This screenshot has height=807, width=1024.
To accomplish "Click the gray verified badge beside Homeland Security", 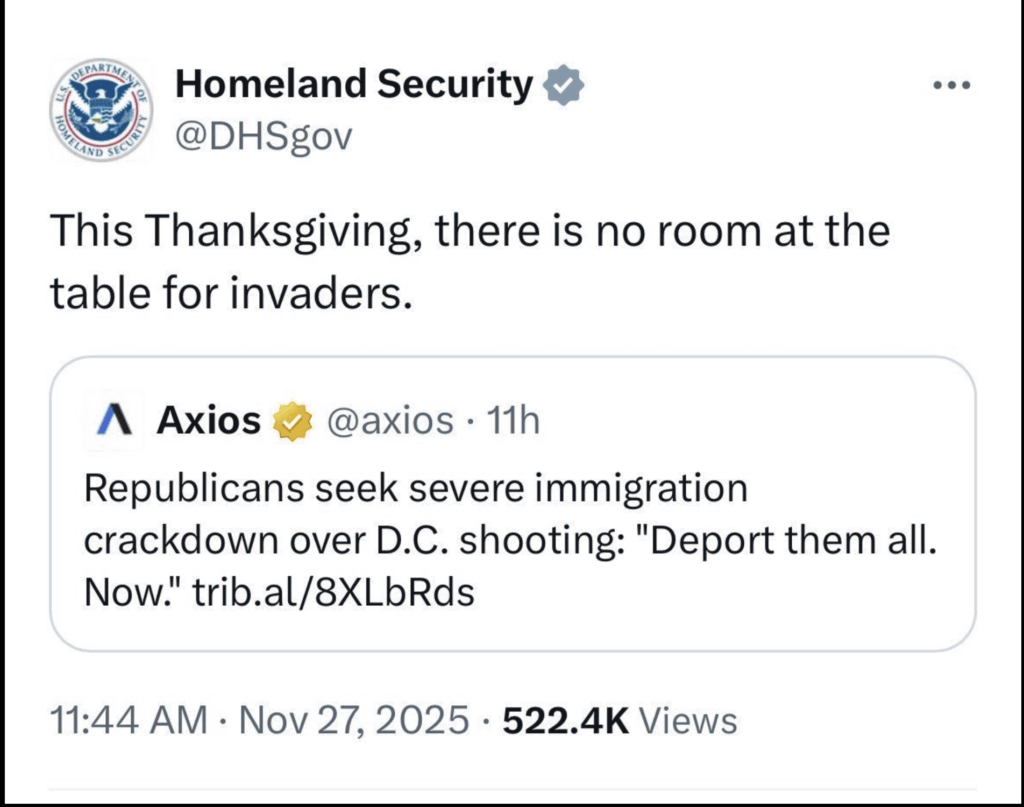I will pyautogui.click(x=564, y=88).
